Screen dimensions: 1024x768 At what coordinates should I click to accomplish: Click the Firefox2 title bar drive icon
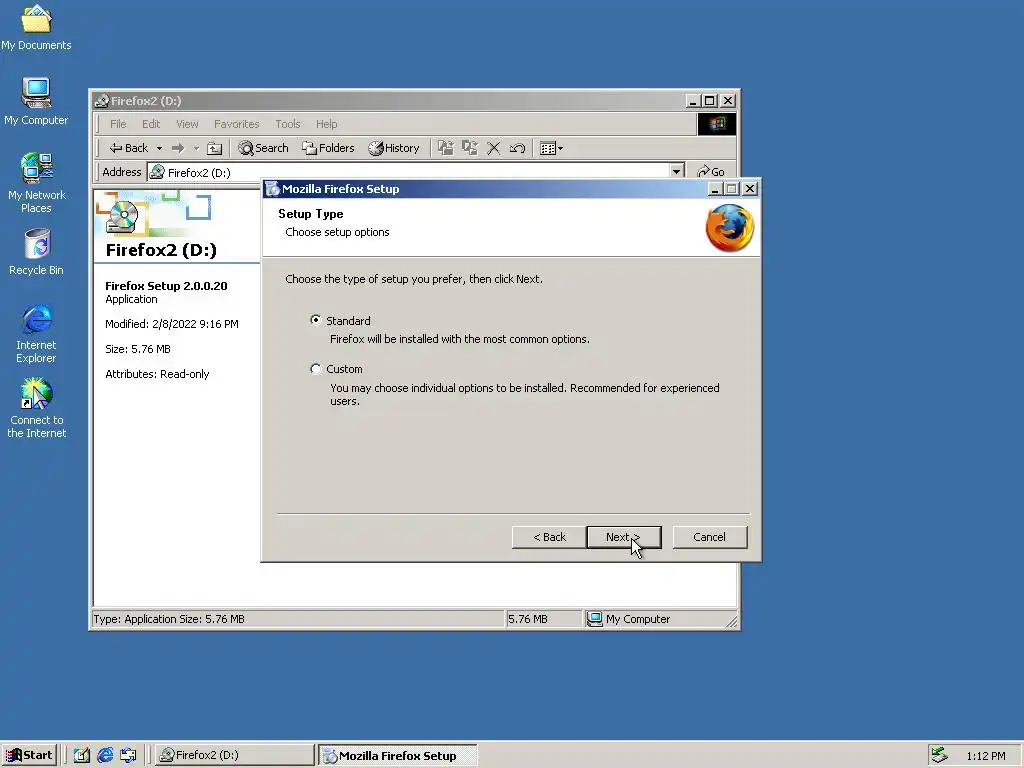(x=101, y=101)
